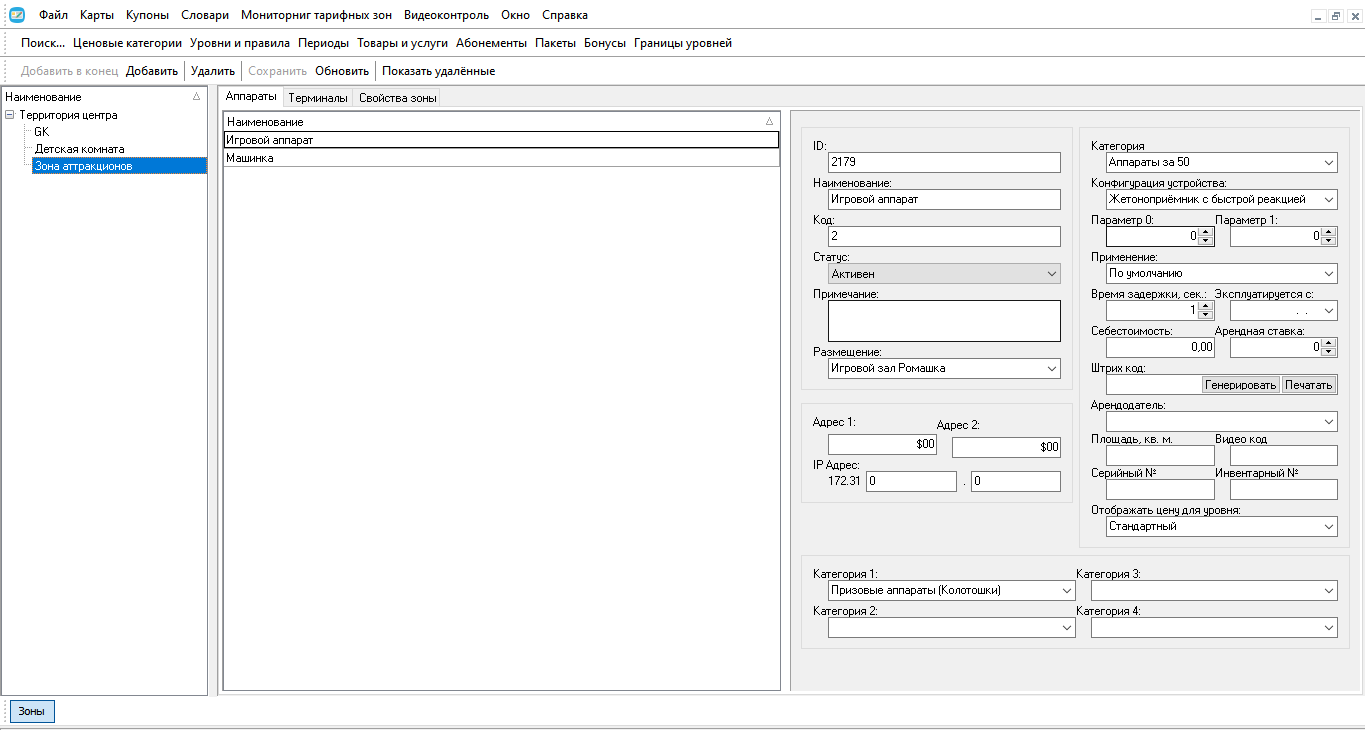1365x730 pixels.
Task: Click Поиск... in the toolbar
Action: [43, 43]
